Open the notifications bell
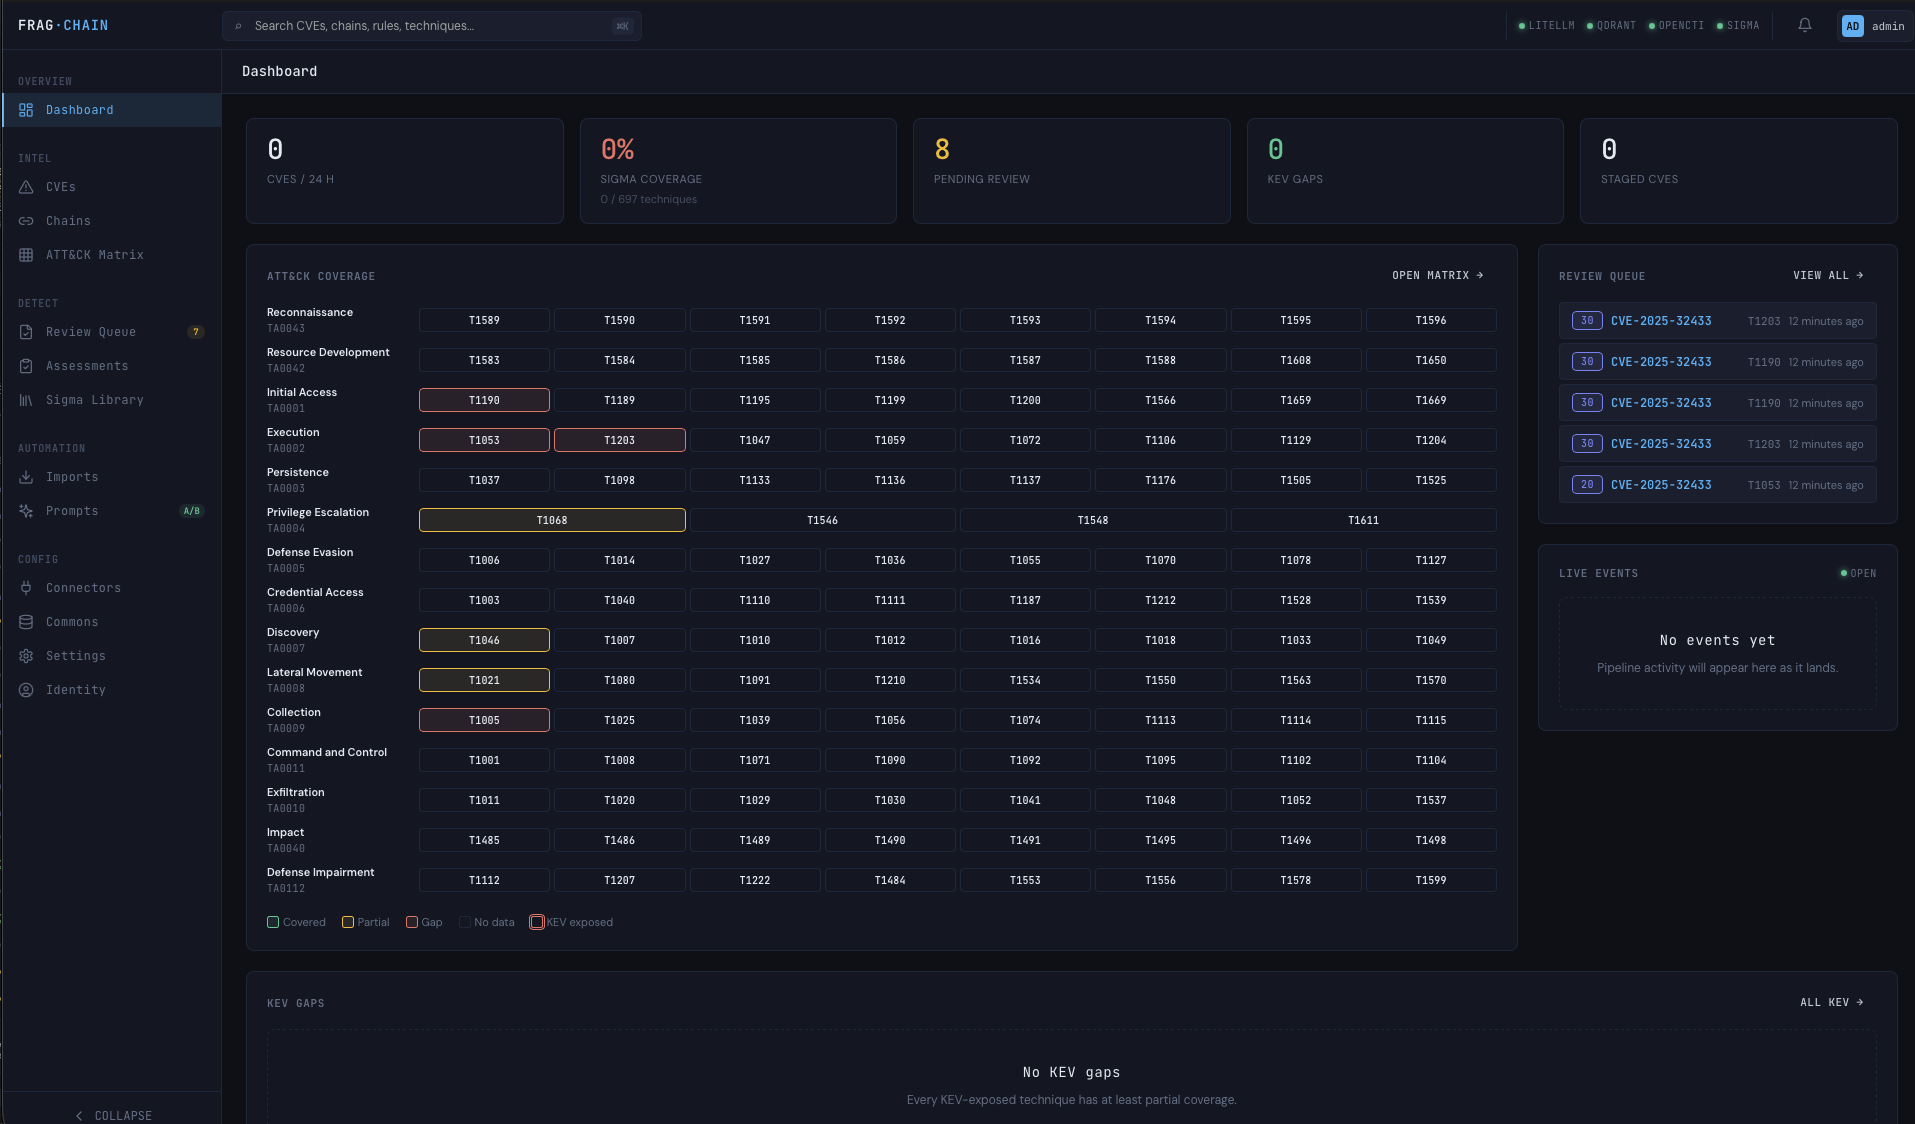 click(1805, 25)
